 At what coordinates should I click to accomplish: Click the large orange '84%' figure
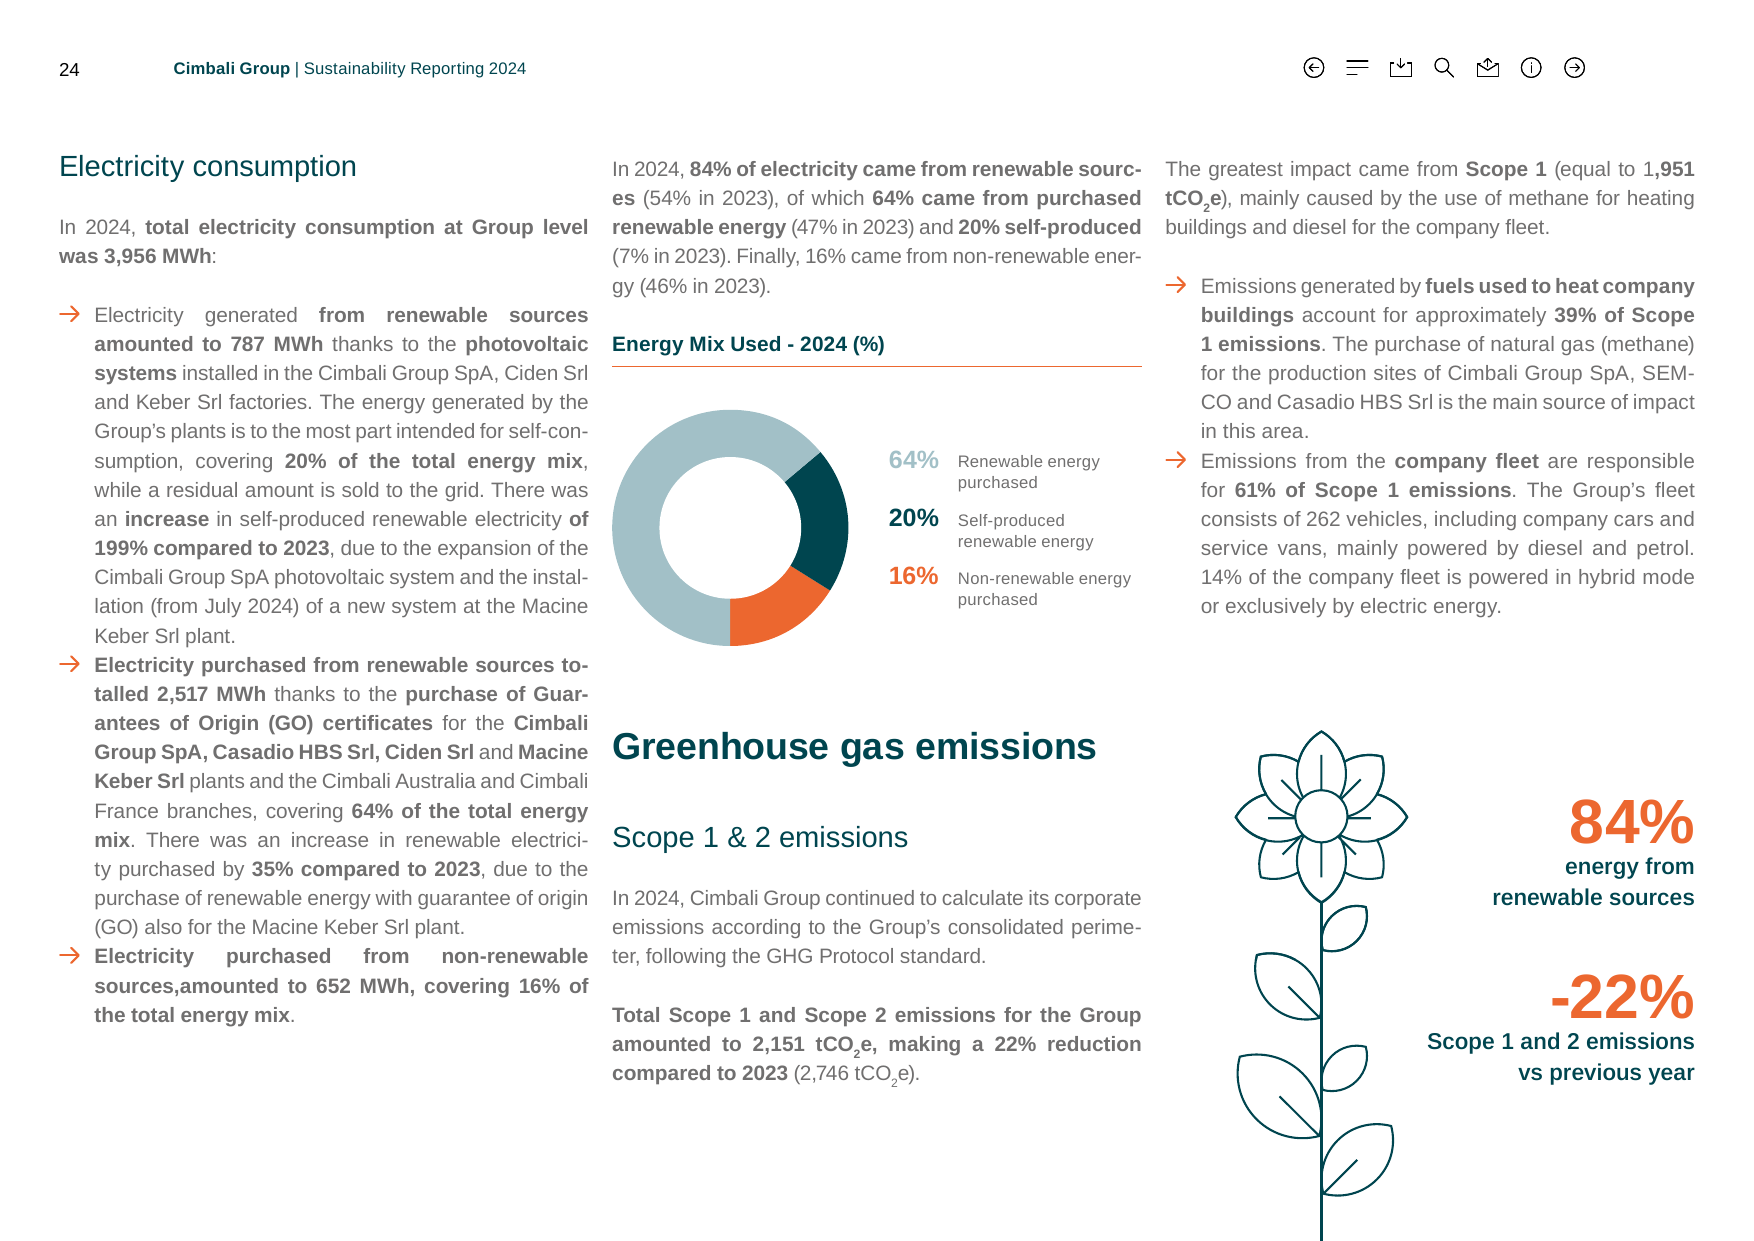[x=1631, y=822]
